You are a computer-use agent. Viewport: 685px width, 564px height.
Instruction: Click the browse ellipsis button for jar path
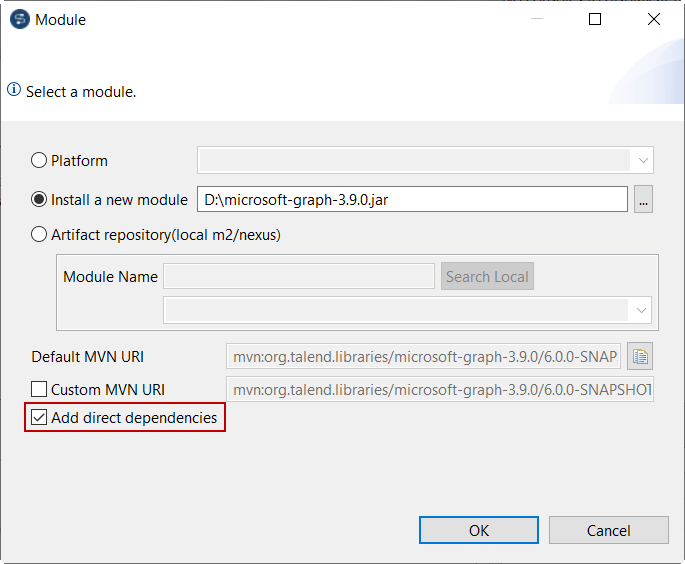click(643, 200)
